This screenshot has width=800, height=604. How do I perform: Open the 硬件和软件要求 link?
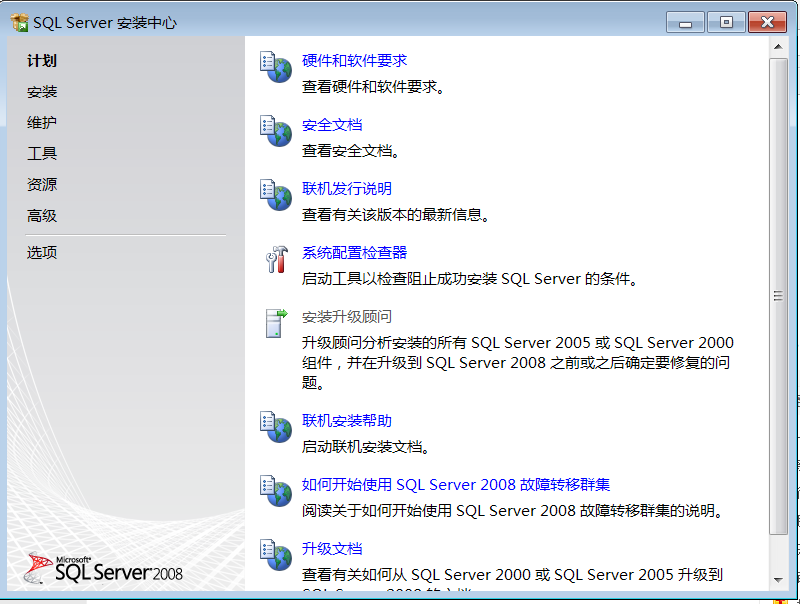coord(354,61)
